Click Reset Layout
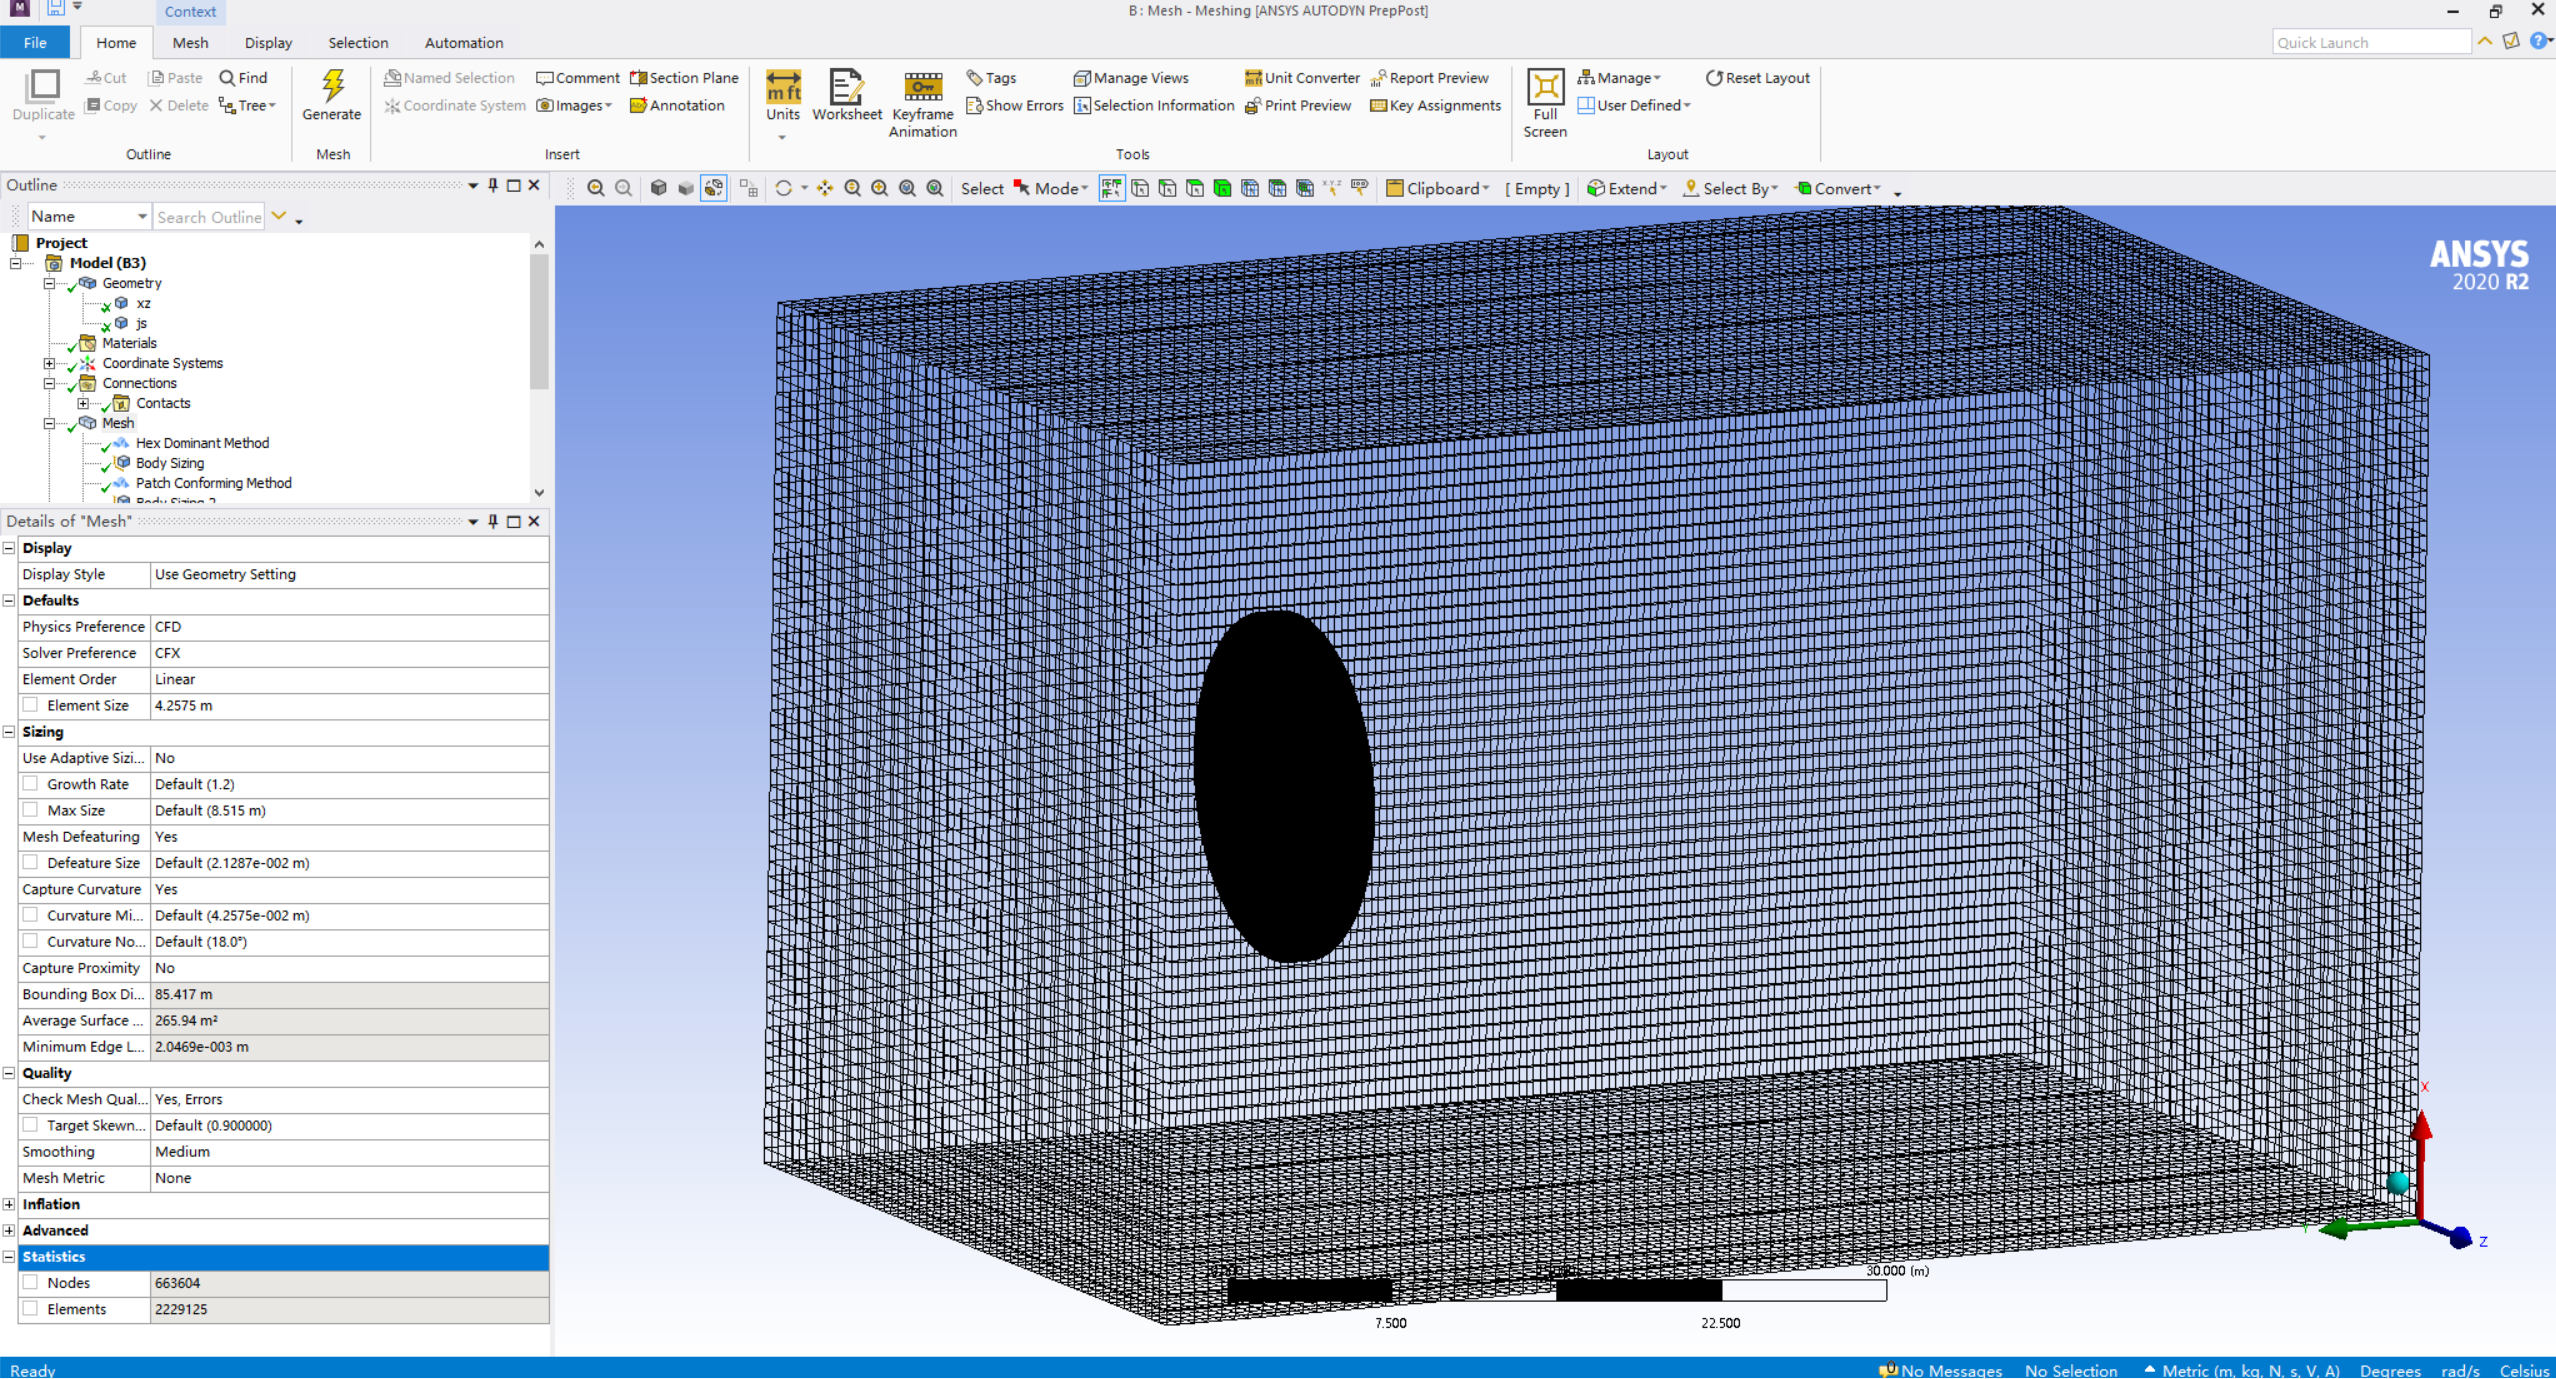 (1757, 78)
